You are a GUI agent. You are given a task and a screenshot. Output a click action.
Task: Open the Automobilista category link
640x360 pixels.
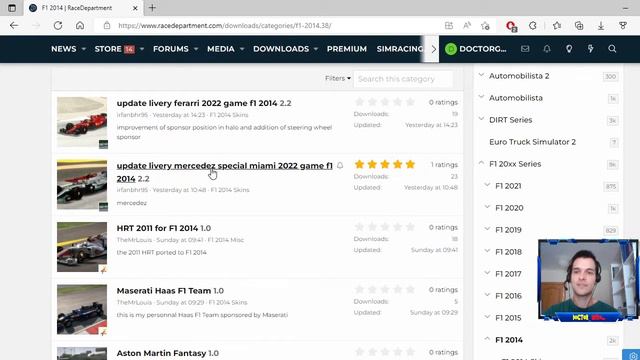pos(516,98)
